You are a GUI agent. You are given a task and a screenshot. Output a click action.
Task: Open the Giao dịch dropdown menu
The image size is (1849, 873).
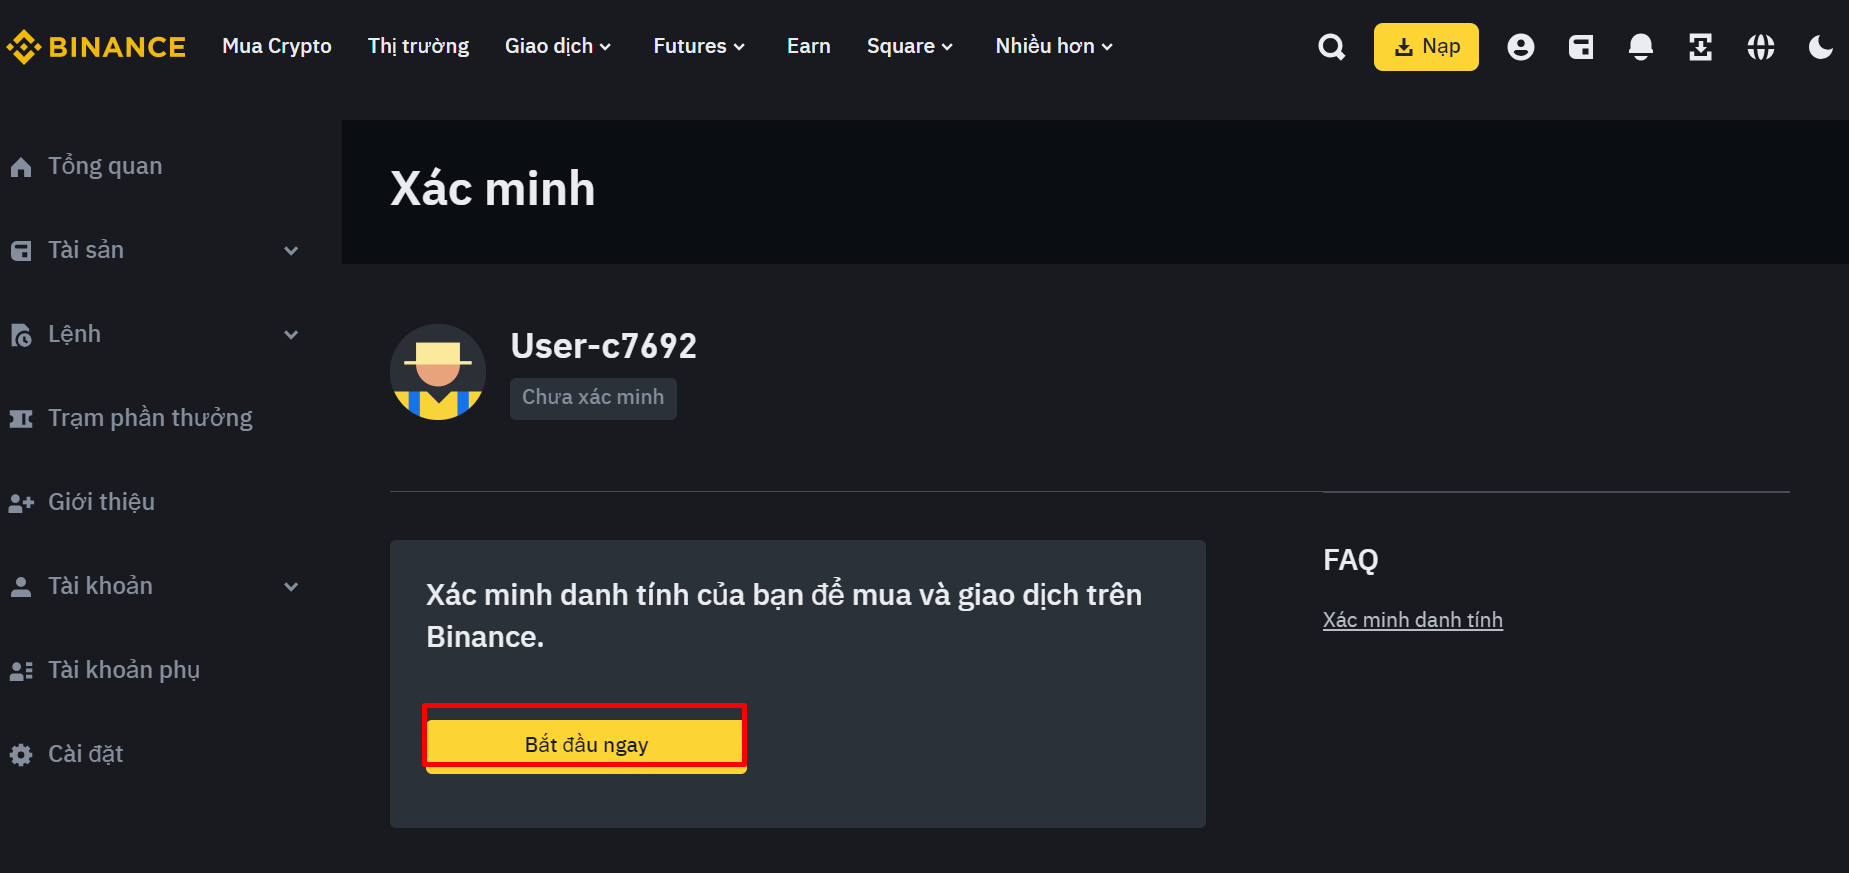(x=557, y=47)
